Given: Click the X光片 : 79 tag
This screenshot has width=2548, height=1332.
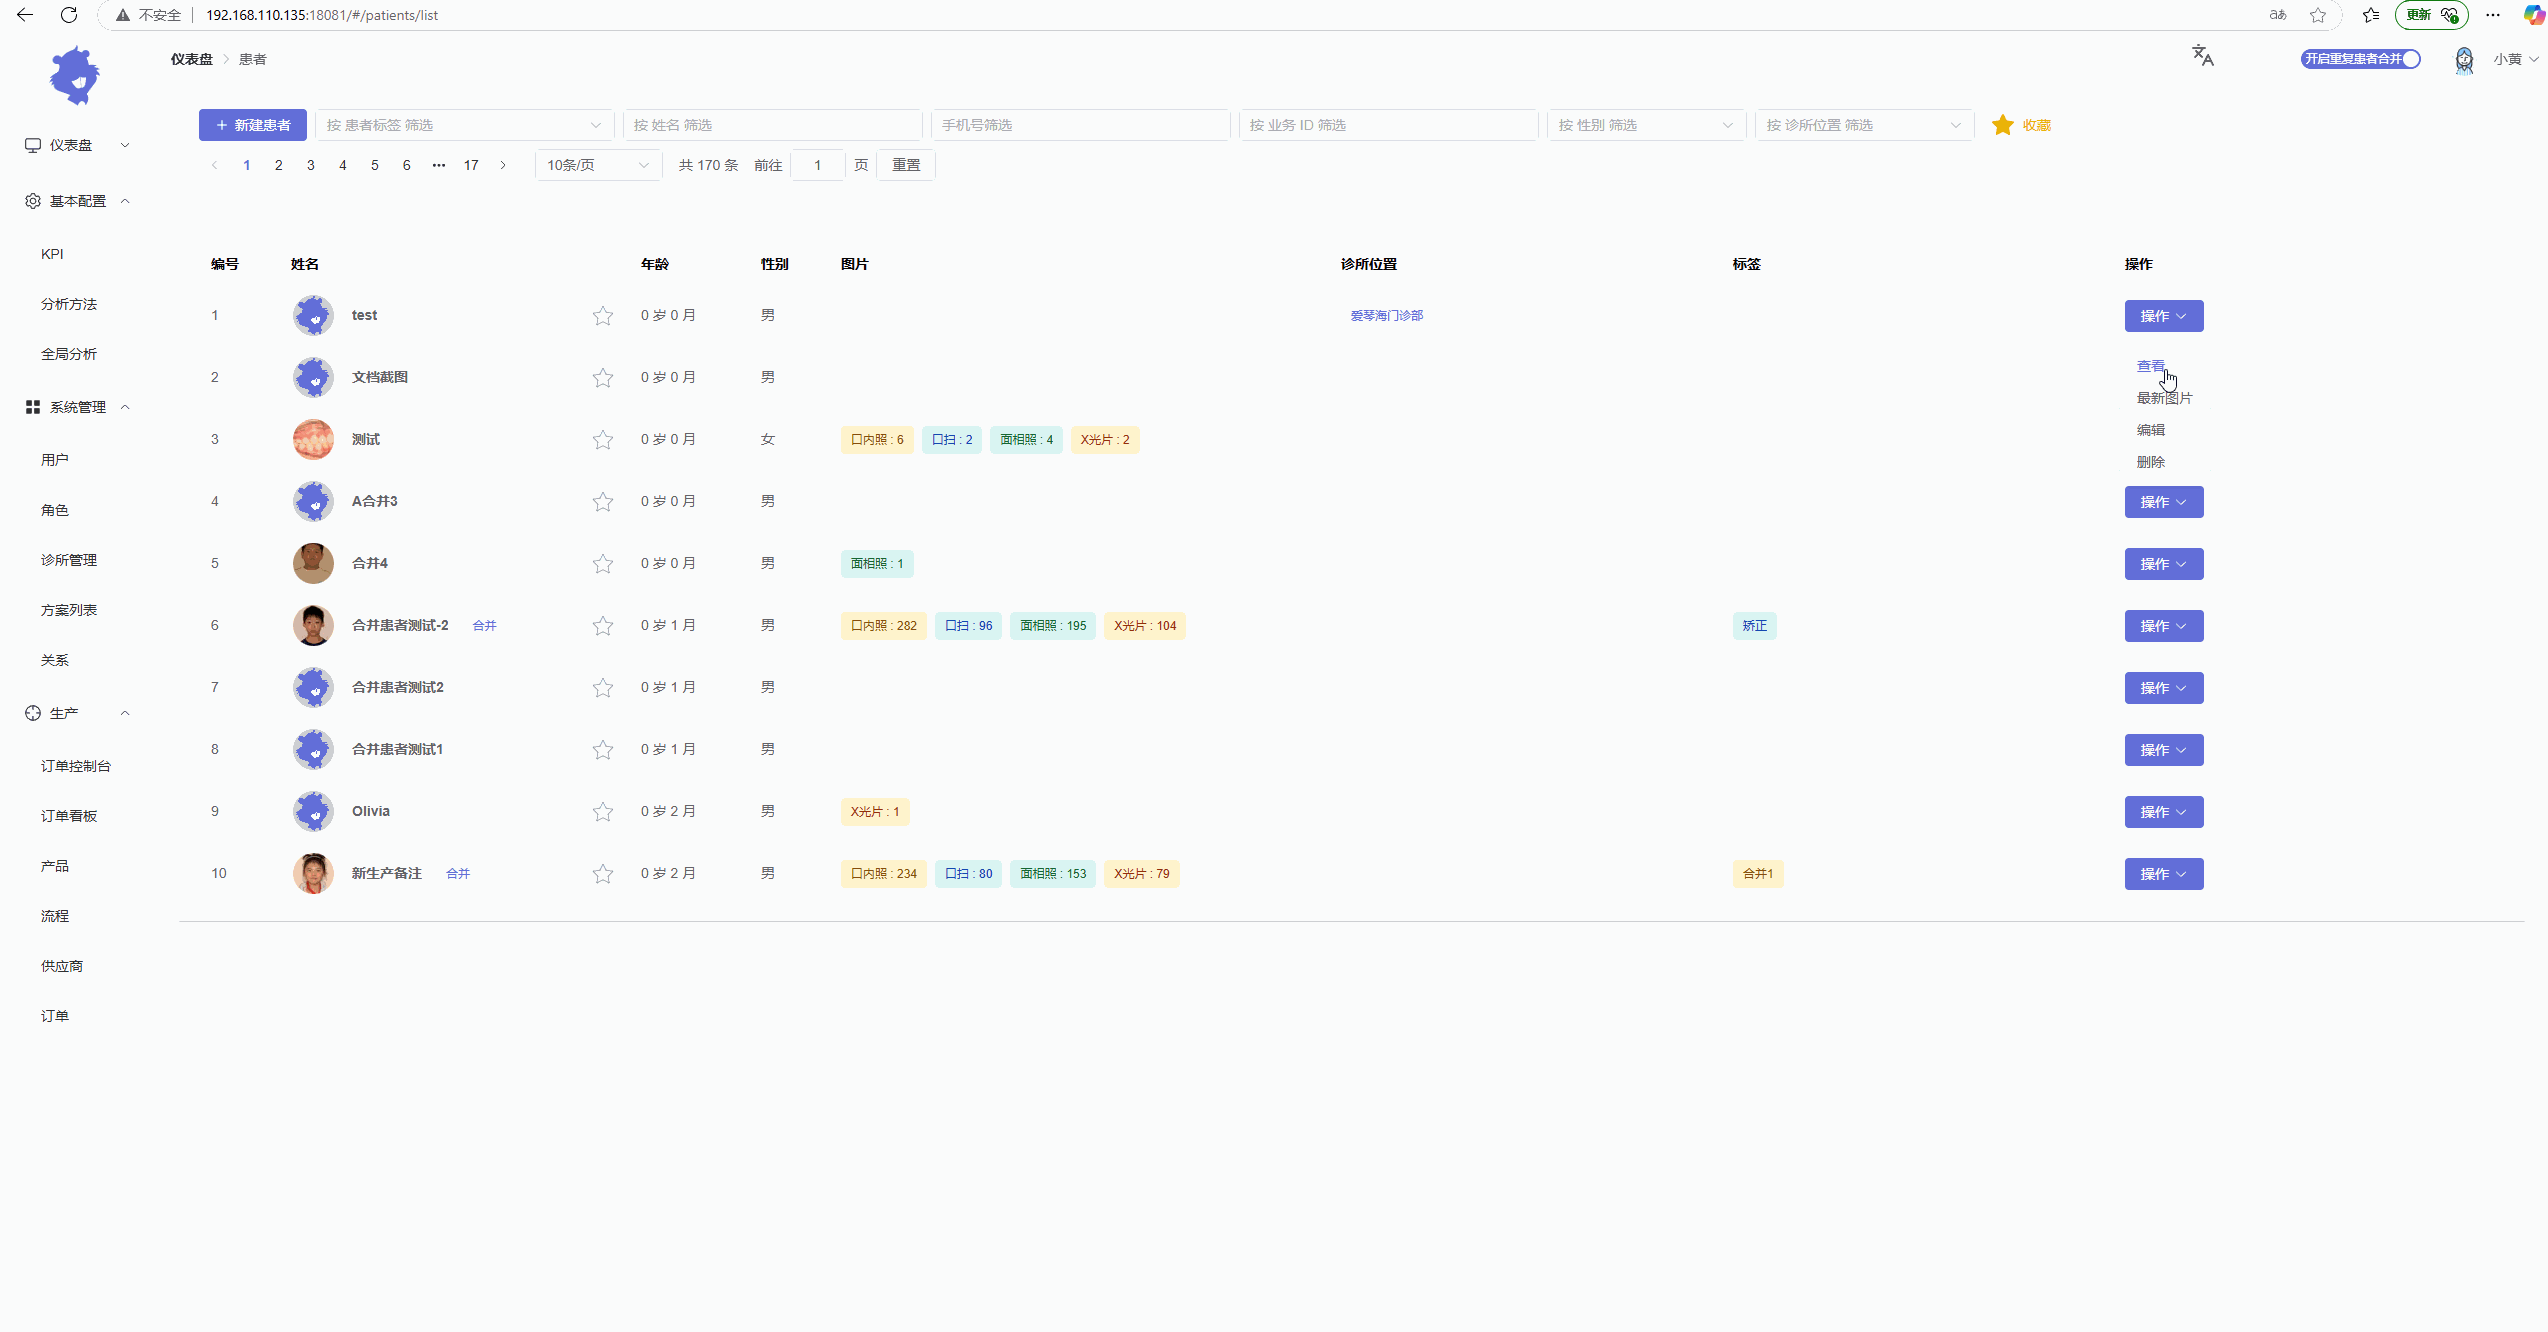Looking at the screenshot, I should [1142, 874].
